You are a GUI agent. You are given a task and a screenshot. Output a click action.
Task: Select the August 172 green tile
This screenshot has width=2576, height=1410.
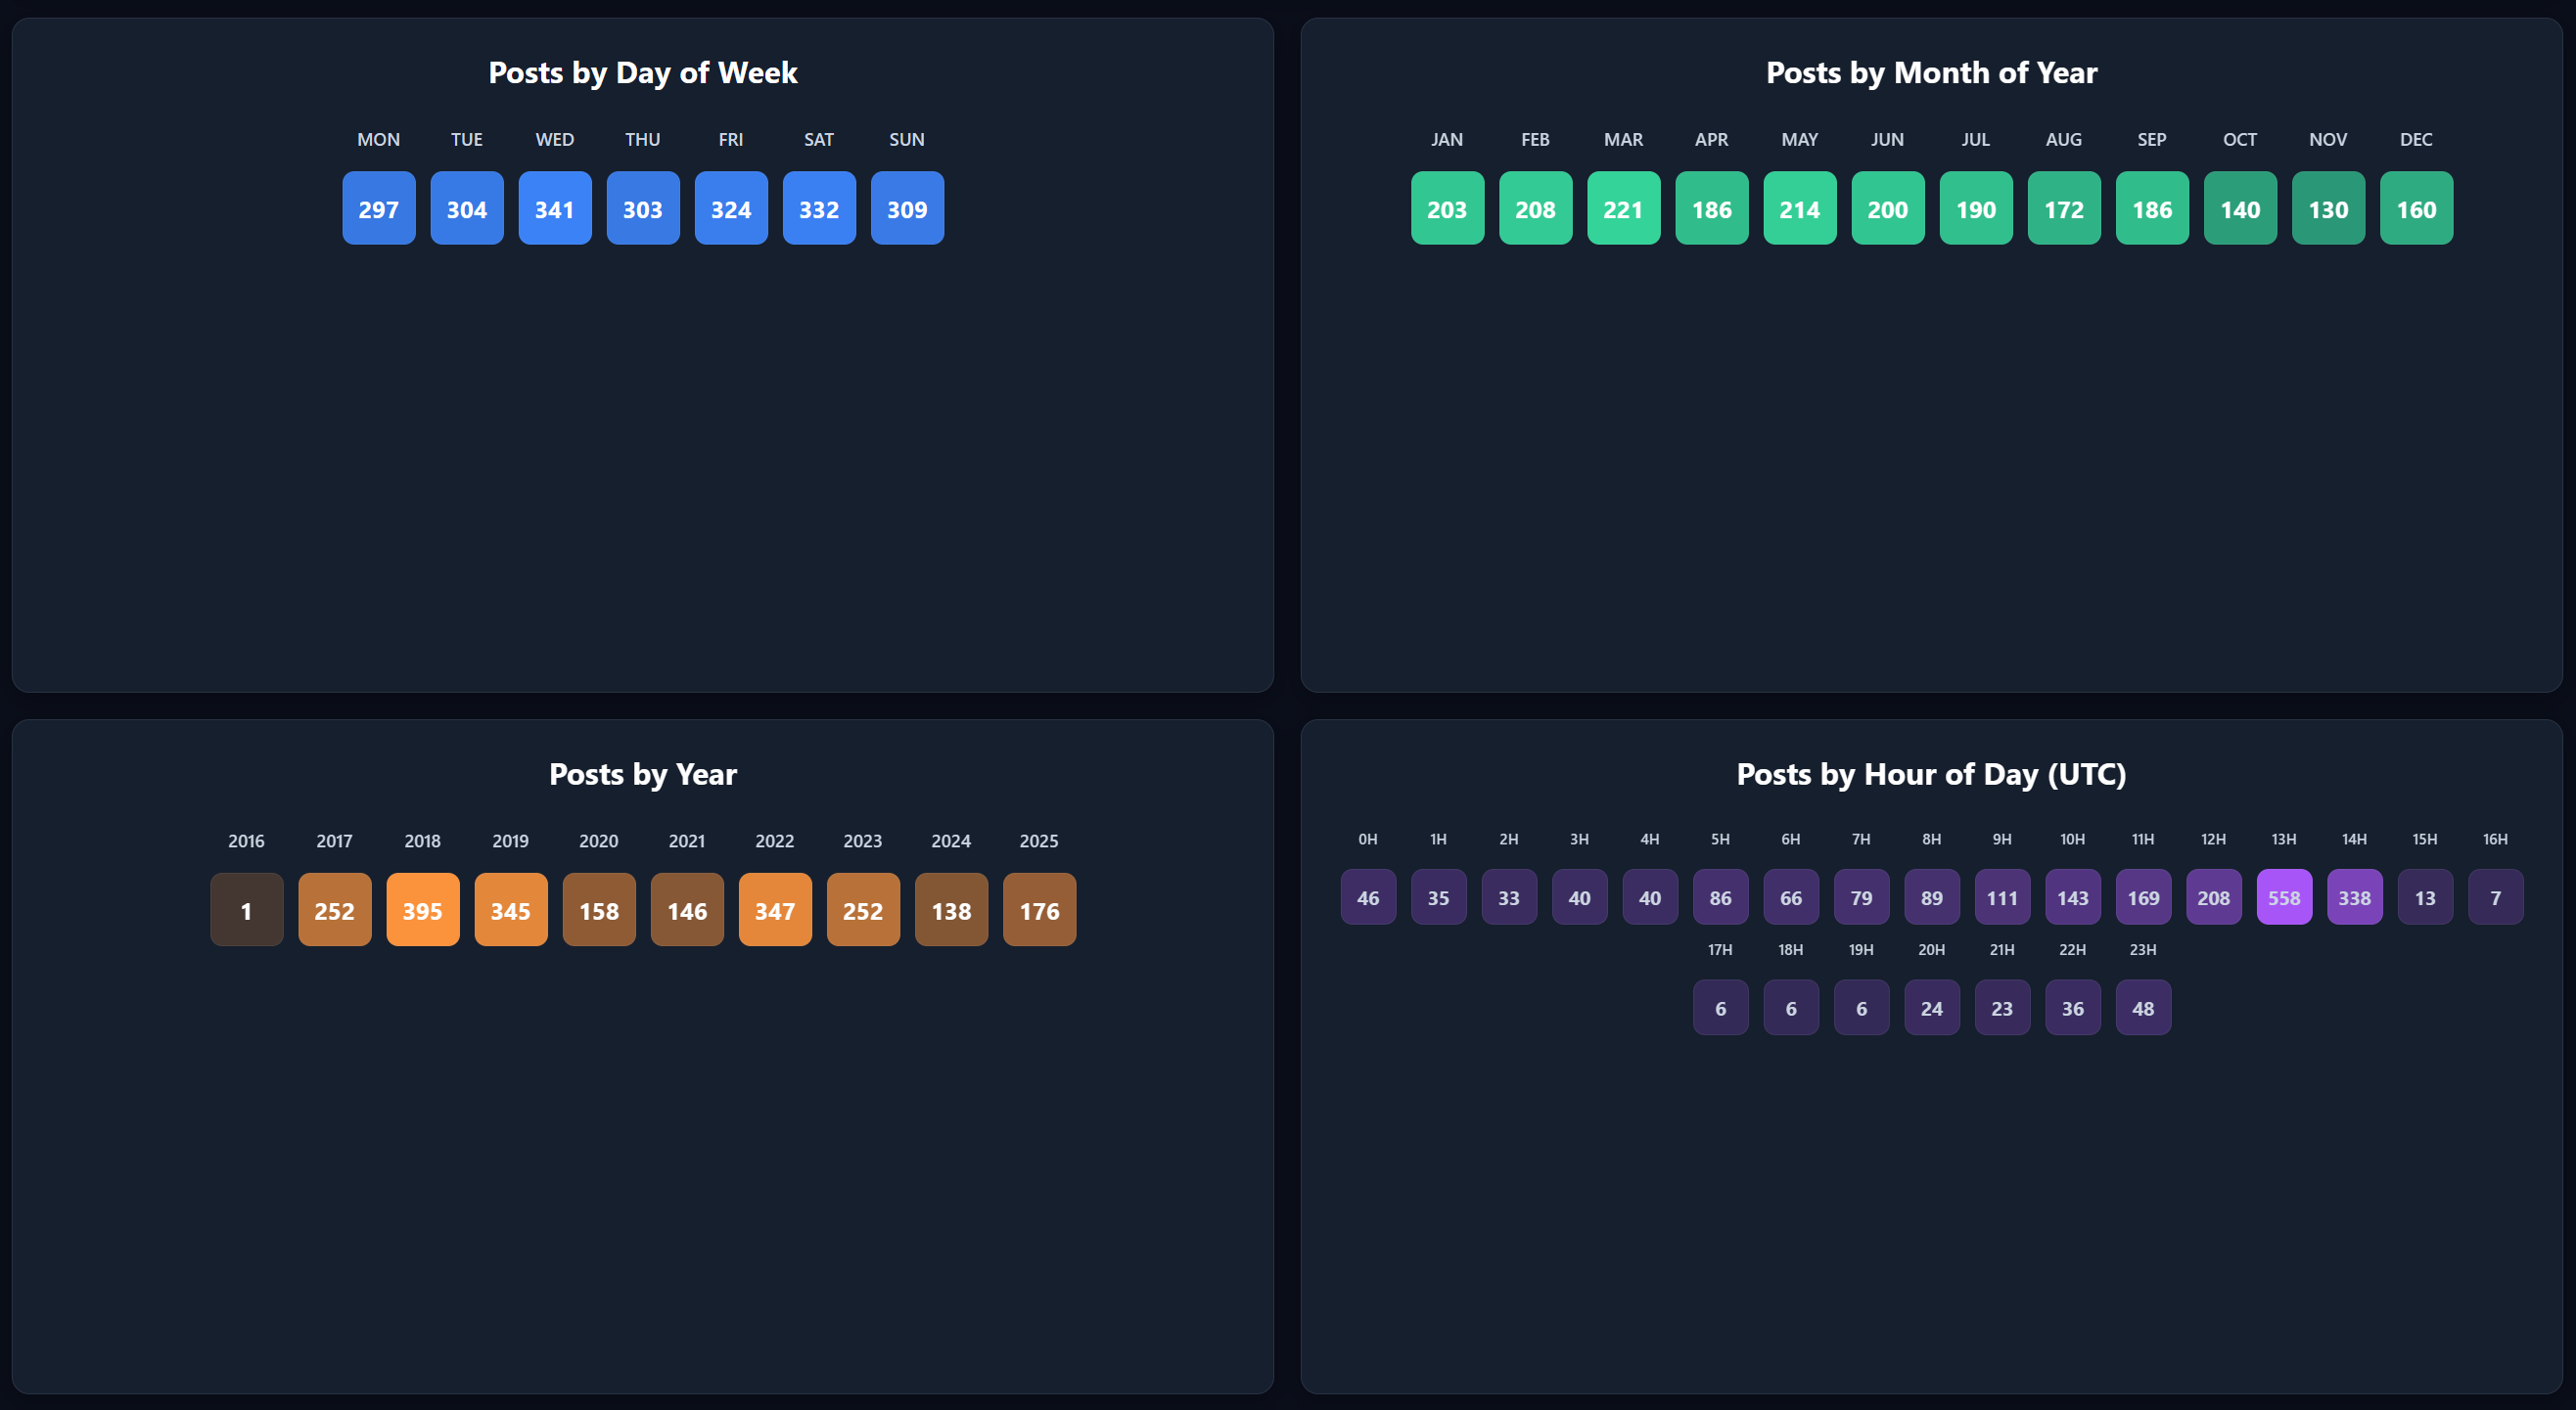pyautogui.click(x=2063, y=208)
